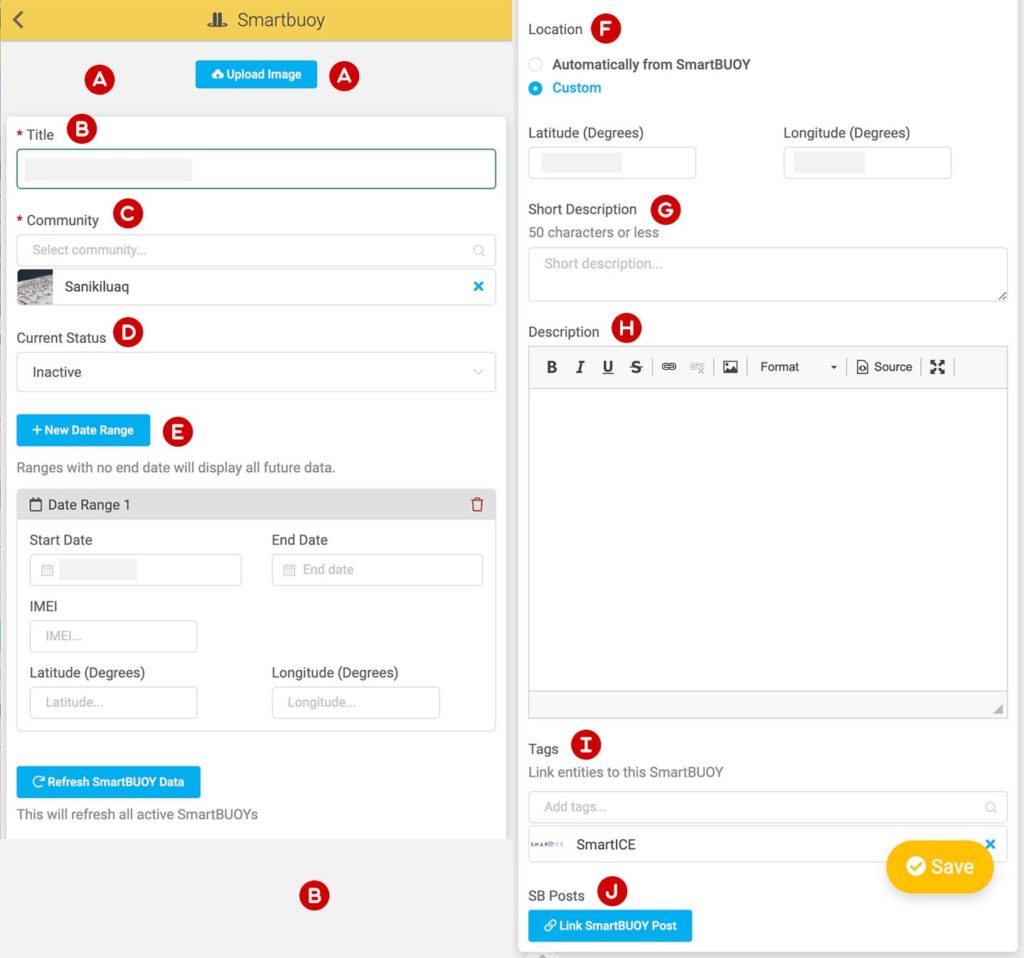The height and width of the screenshot is (958, 1024).
Task: Click the back arrow in Smartbuoy header
Action: point(18,20)
